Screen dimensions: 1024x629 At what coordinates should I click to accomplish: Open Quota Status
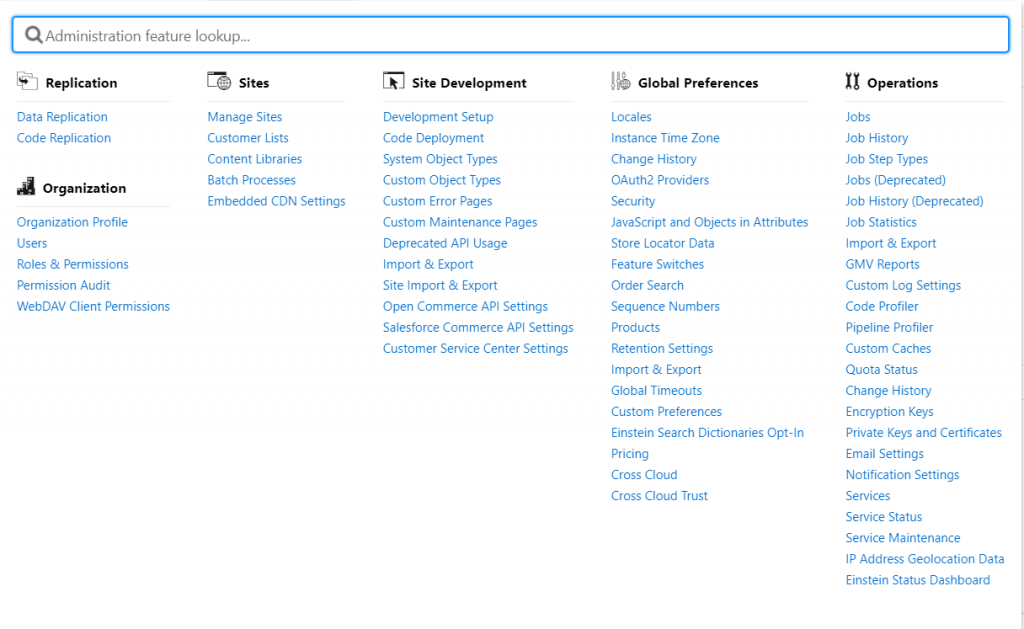[882, 369]
